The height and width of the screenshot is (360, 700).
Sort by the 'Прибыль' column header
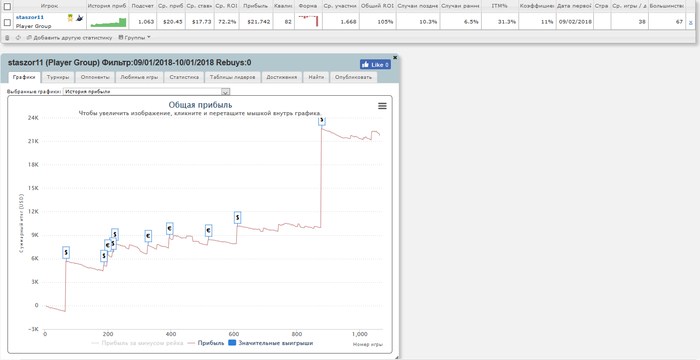point(256,7)
